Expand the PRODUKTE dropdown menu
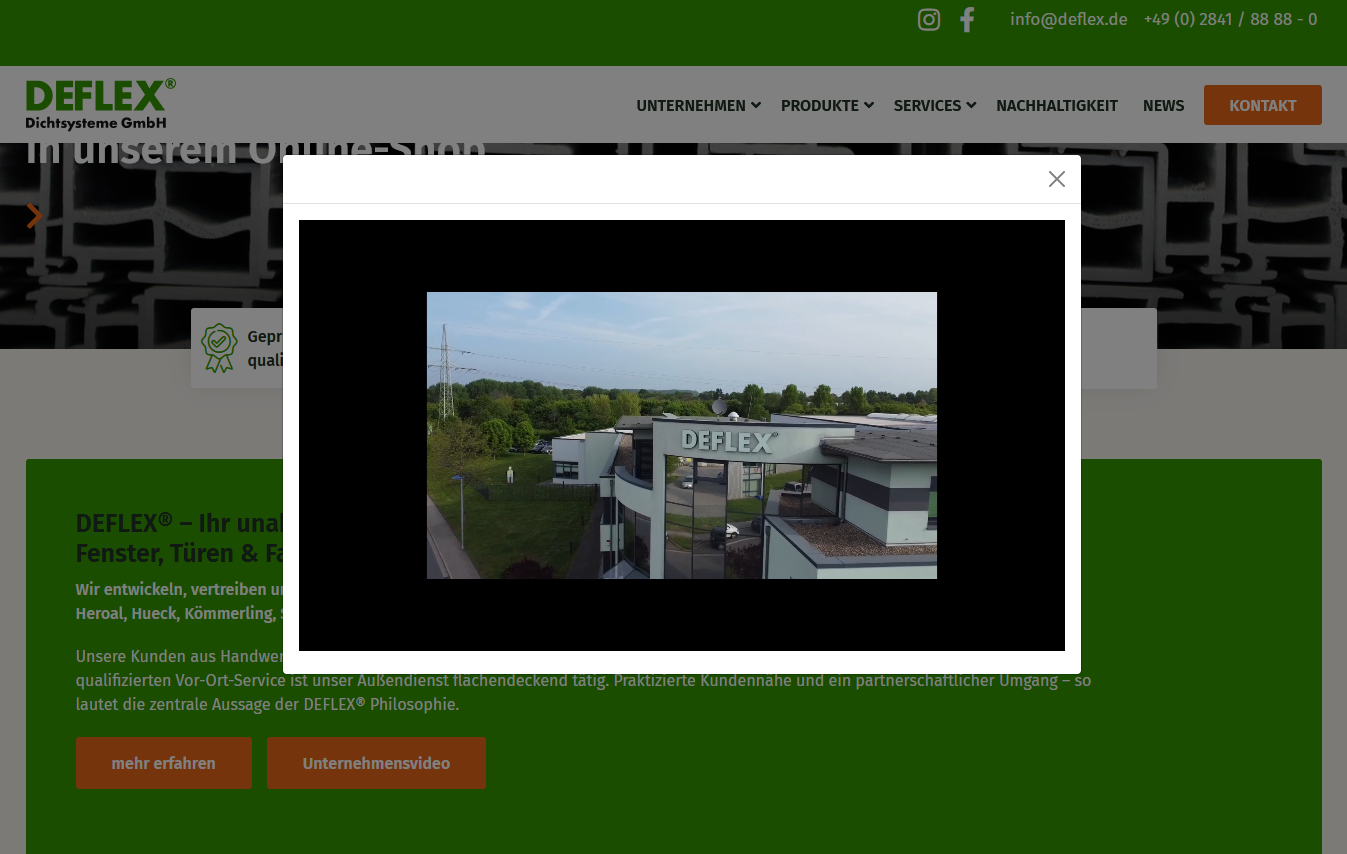 click(827, 106)
